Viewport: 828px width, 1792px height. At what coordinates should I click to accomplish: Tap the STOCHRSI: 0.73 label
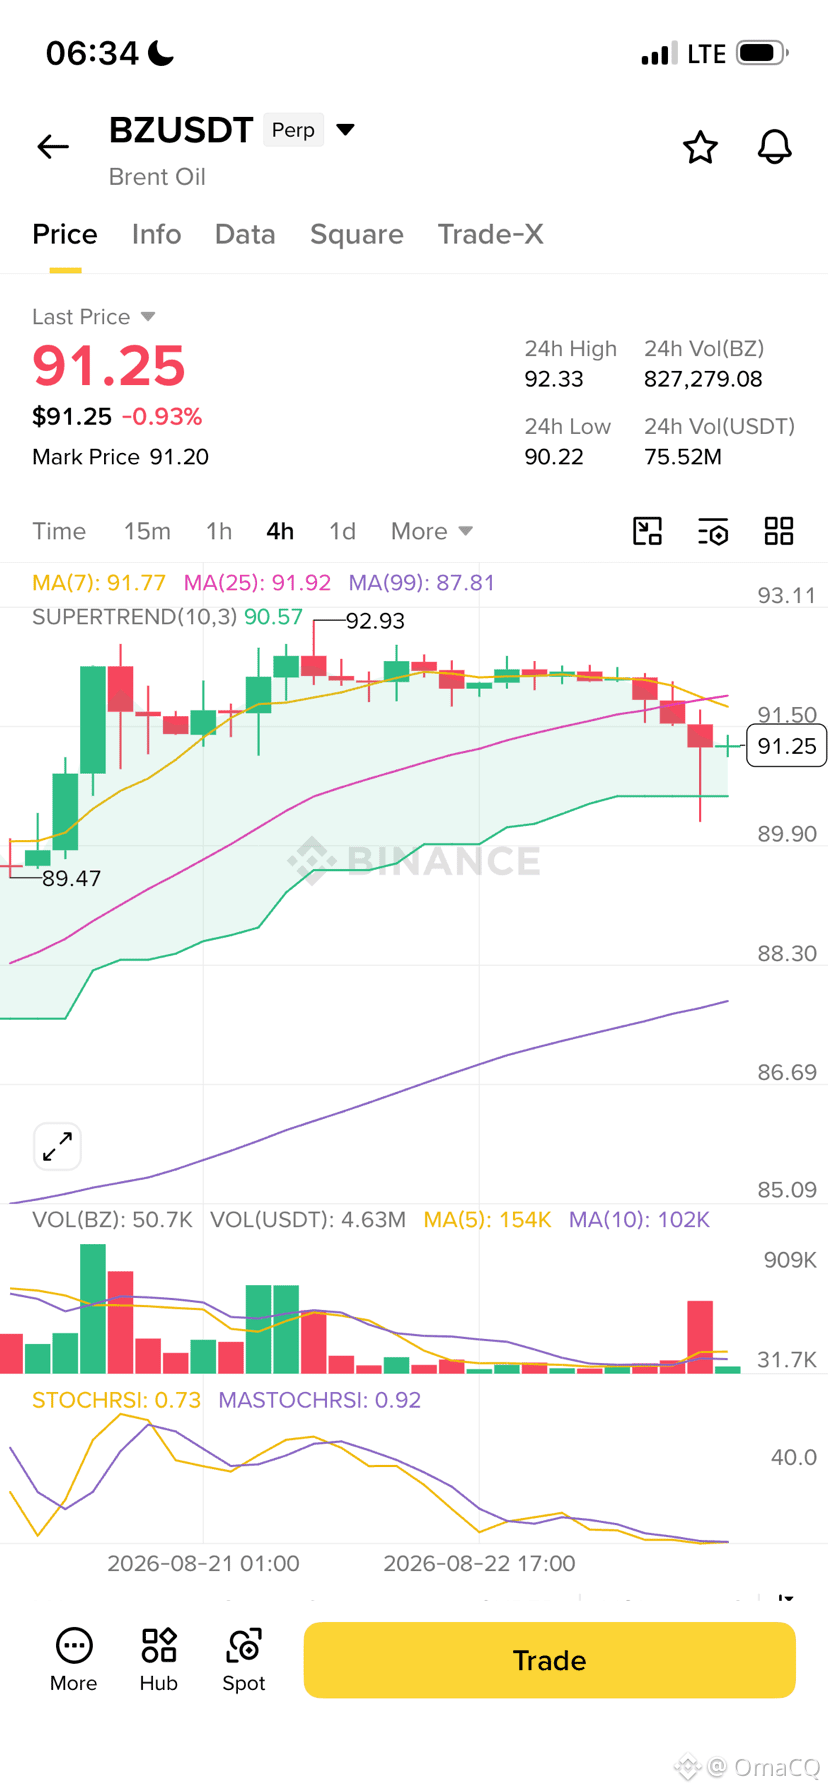(x=116, y=1400)
